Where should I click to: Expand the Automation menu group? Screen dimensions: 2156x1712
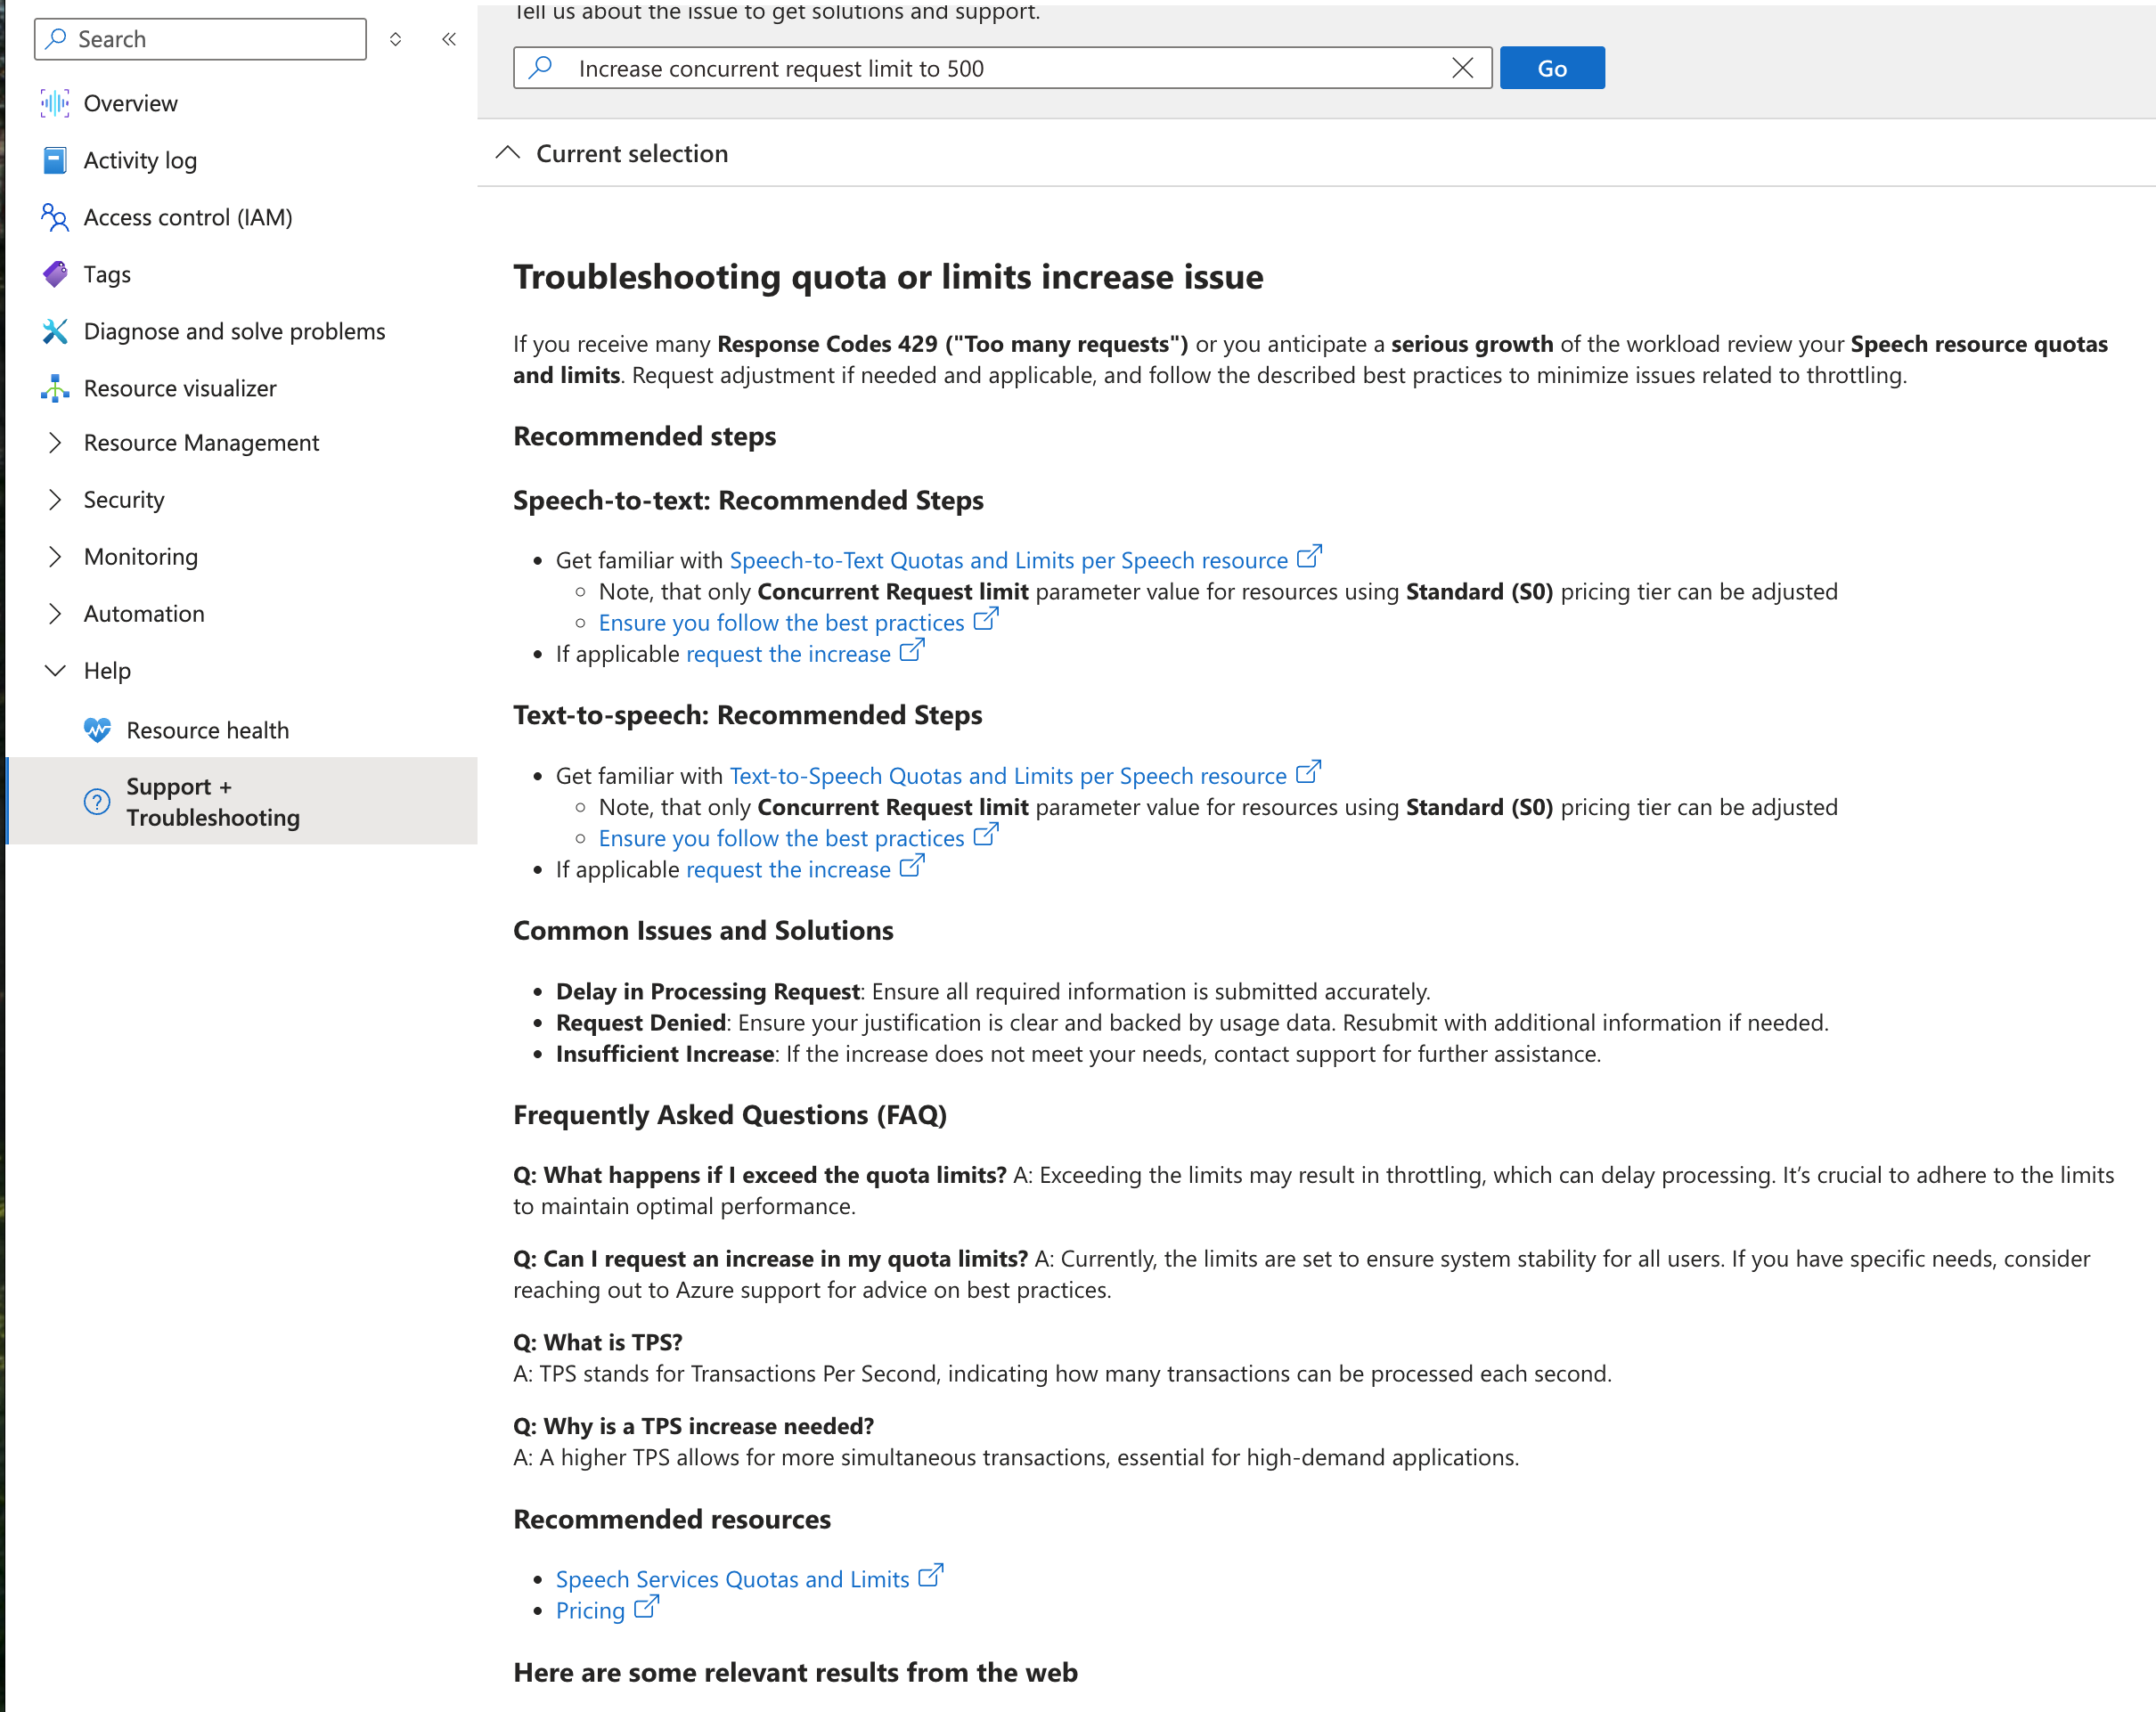[x=55, y=614]
